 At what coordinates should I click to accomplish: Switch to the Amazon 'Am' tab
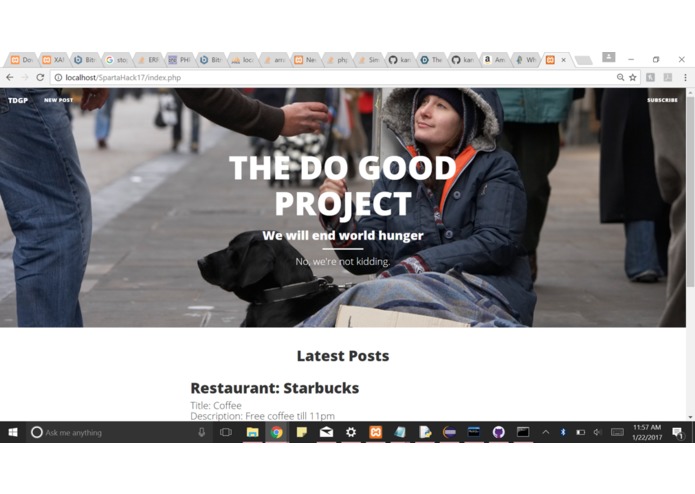tap(494, 60)
